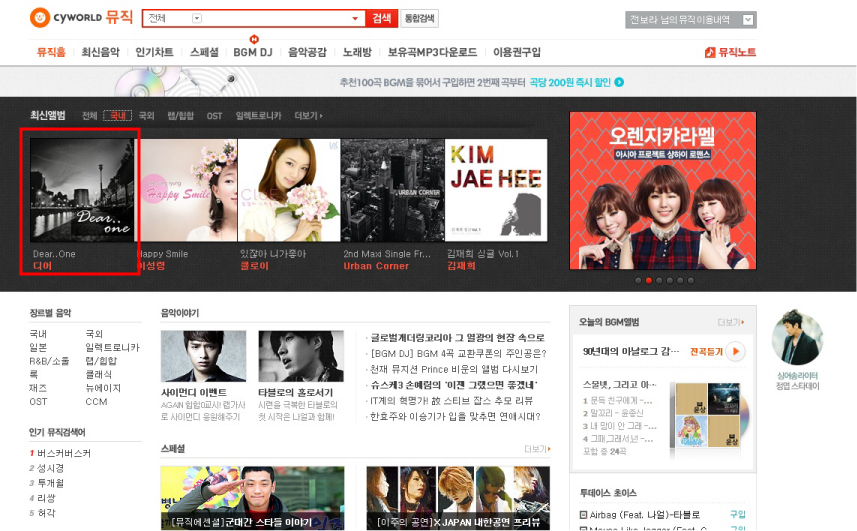Click the 통합검색 button
Image resolution: width=857 pixels, height=531 pixels.
[419, 19]
